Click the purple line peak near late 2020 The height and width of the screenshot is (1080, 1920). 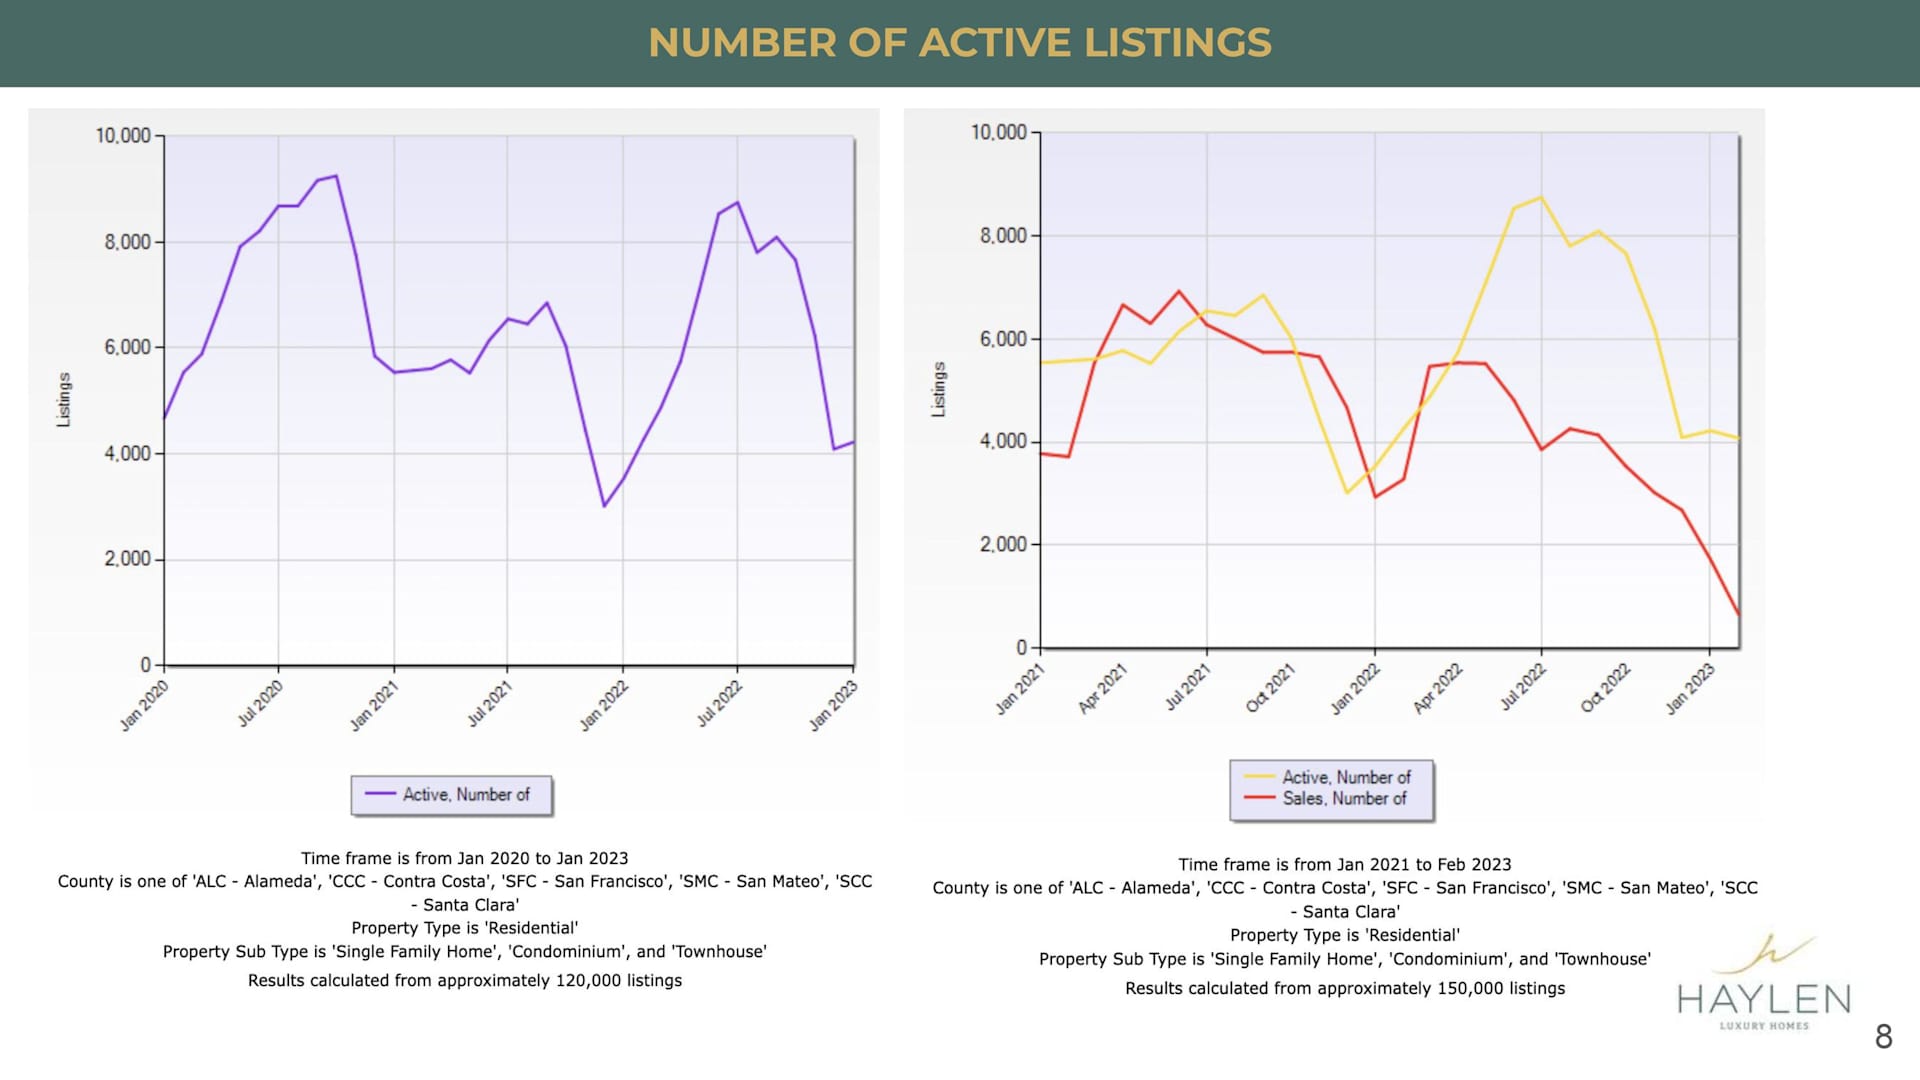pyautogui.click(x=336, y=177)
